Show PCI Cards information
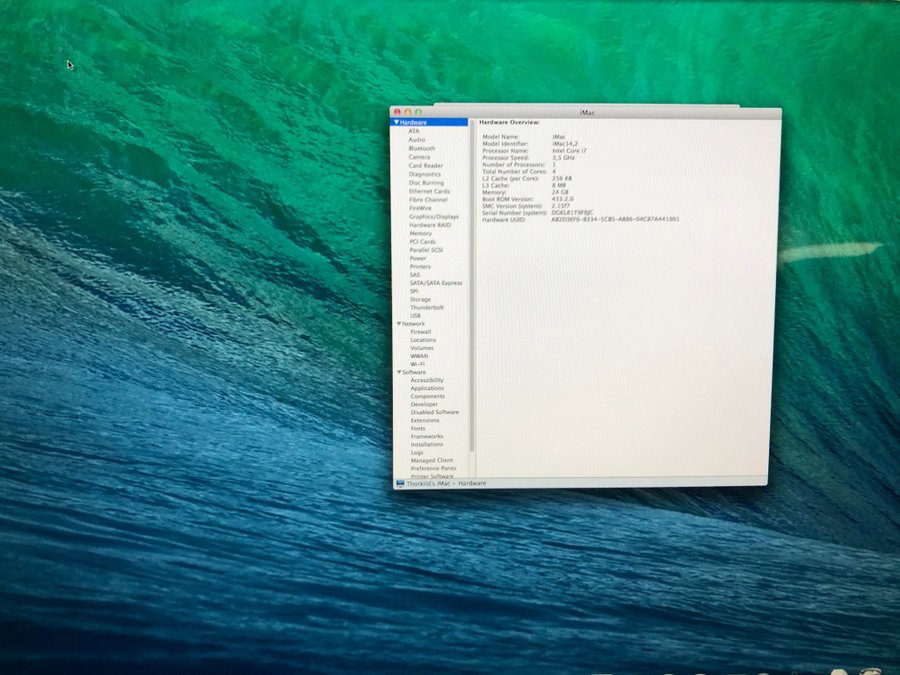This screenshot has height=675, width=900. 422,242
